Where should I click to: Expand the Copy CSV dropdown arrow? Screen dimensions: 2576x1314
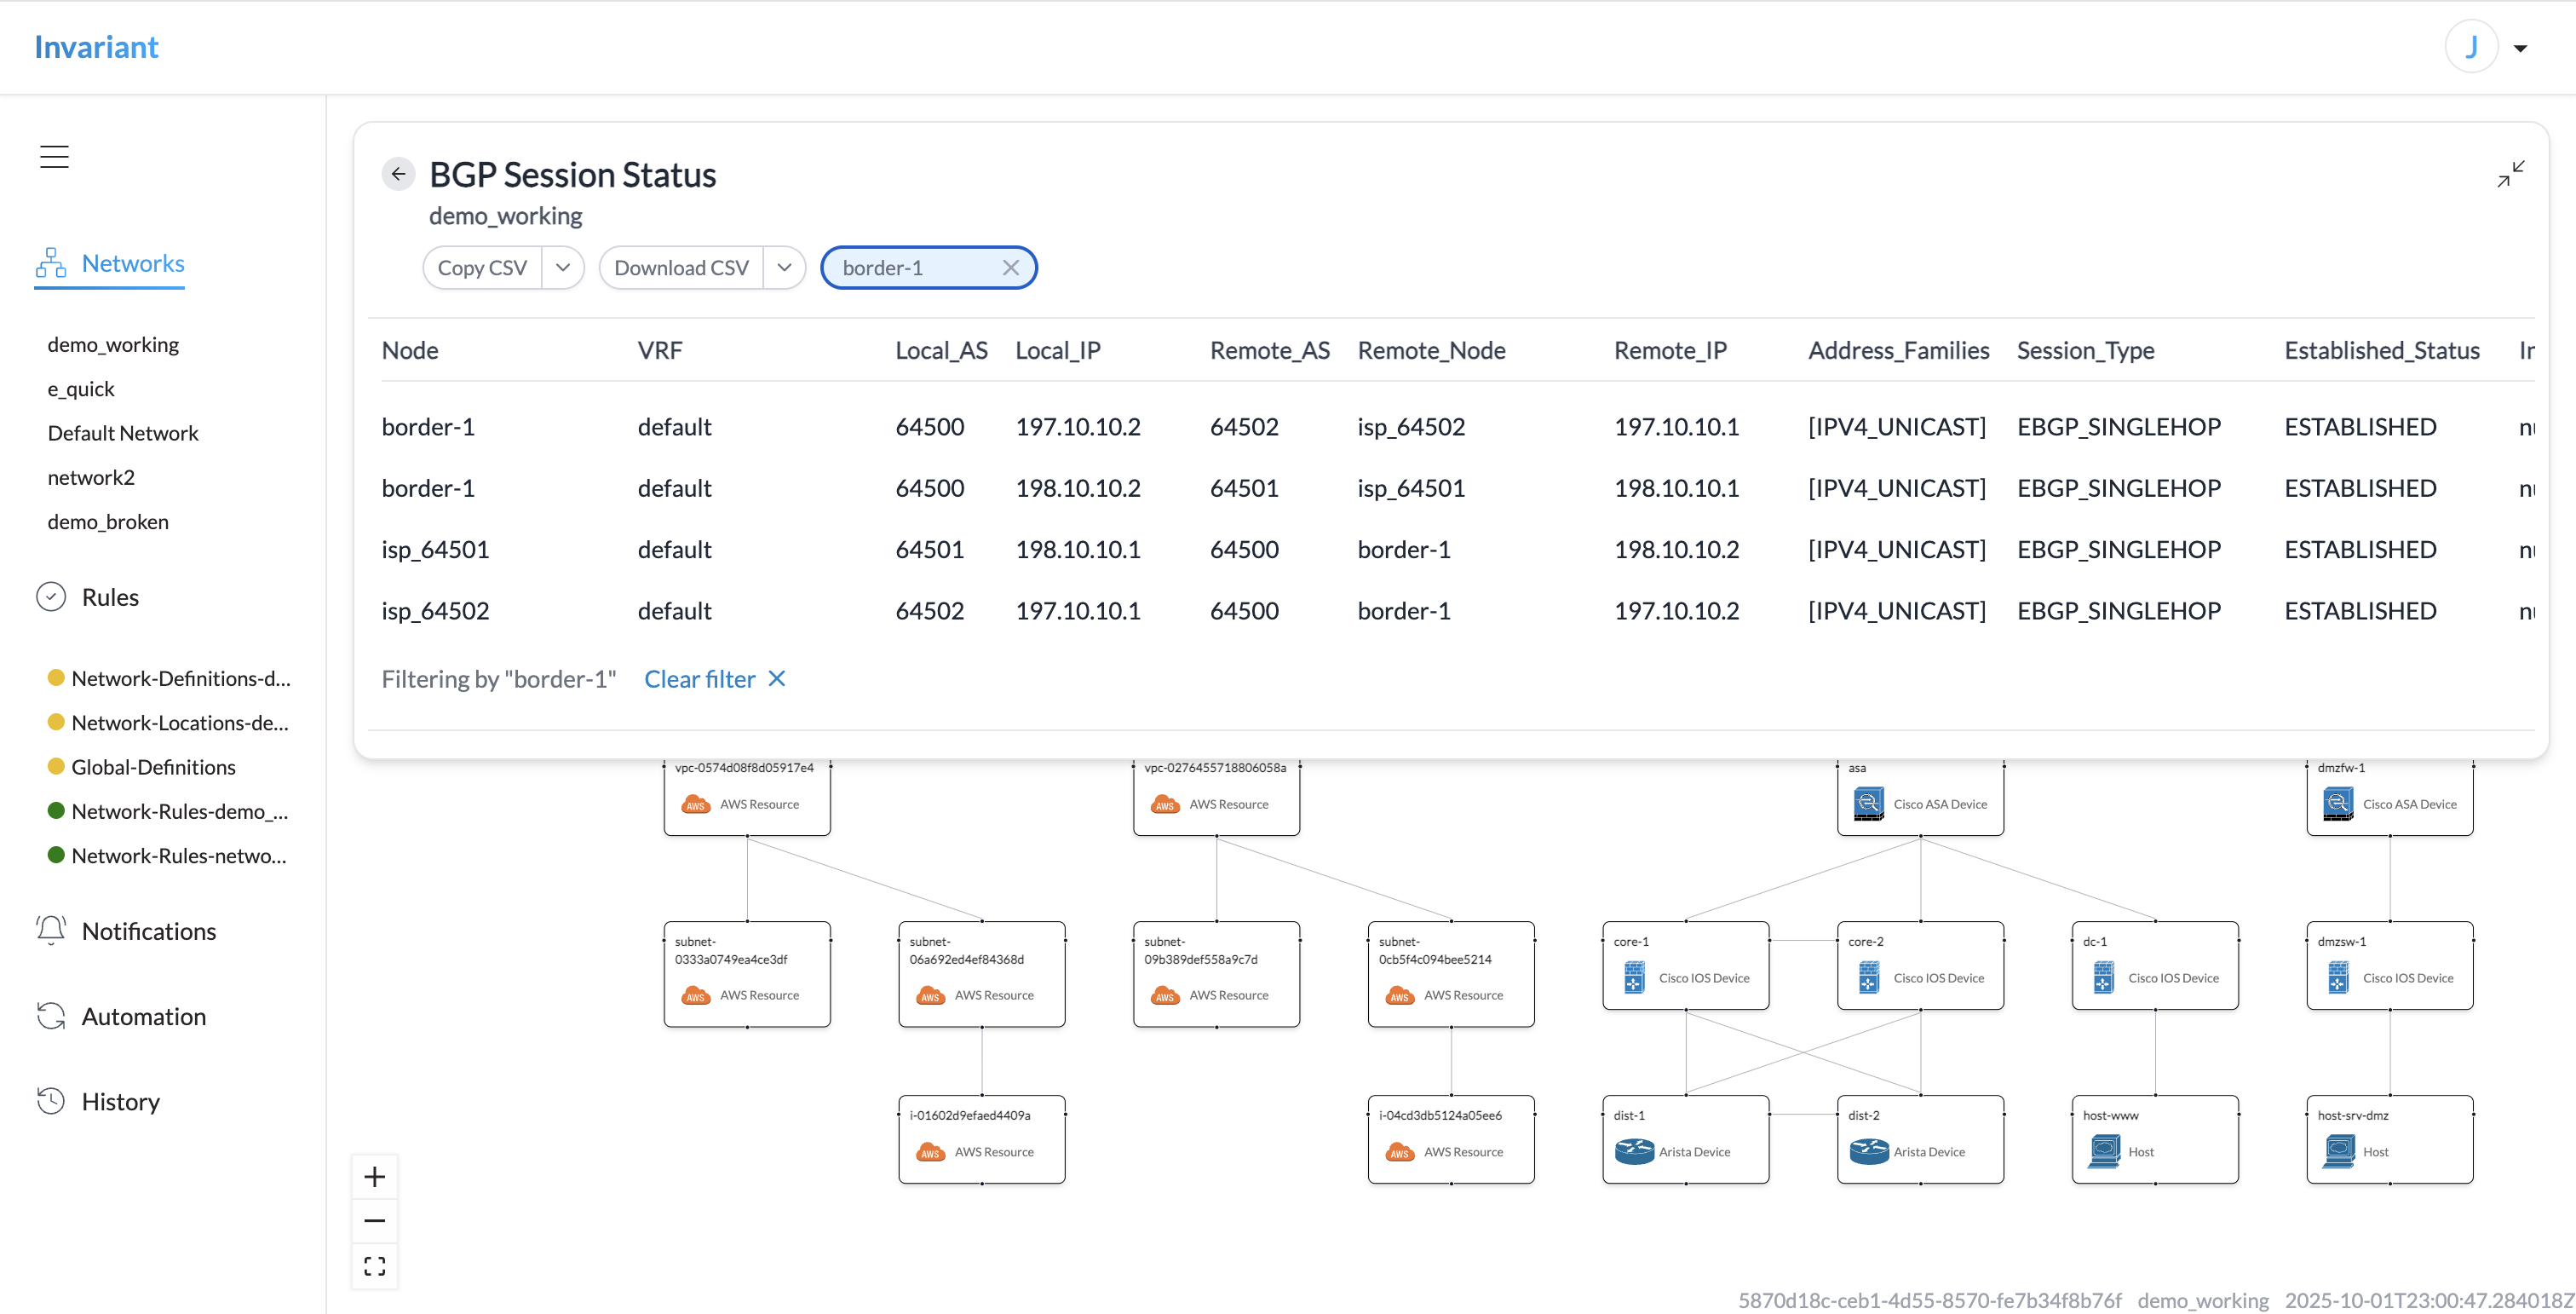563,268
